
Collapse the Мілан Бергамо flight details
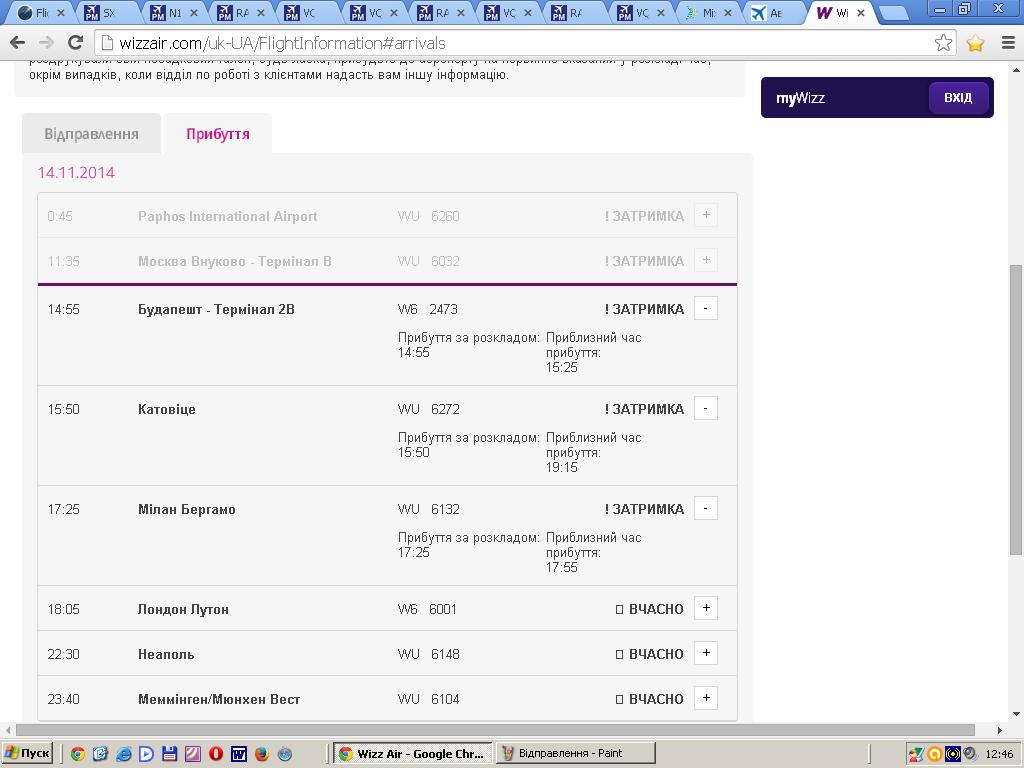pyautogui.click(x=705, y=509)
